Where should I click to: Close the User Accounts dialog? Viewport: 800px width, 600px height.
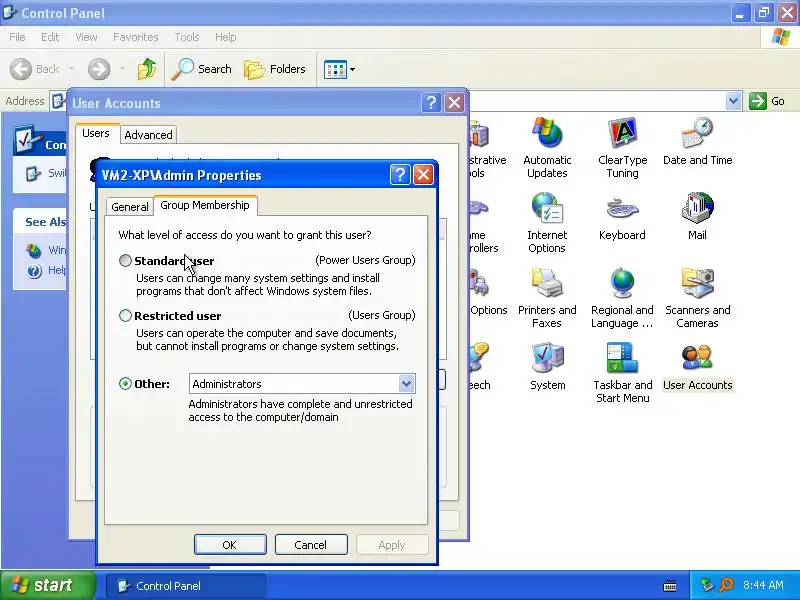(x=454, y=103)
